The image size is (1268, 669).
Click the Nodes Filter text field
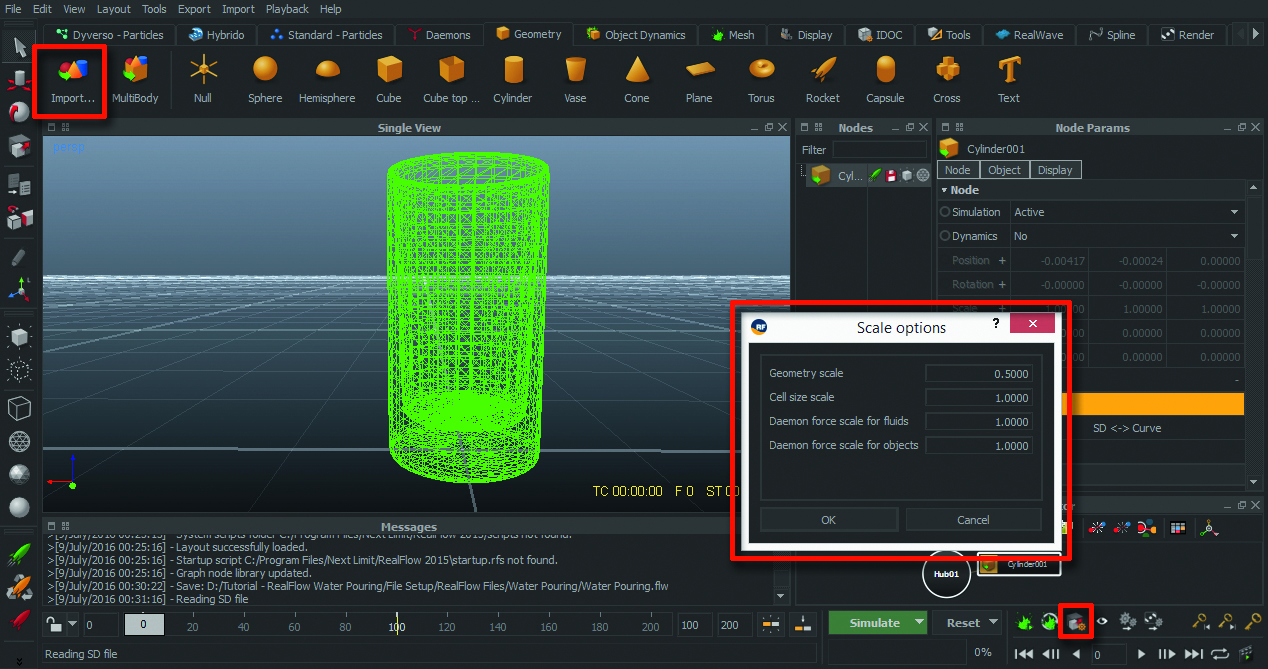point(880,149)
